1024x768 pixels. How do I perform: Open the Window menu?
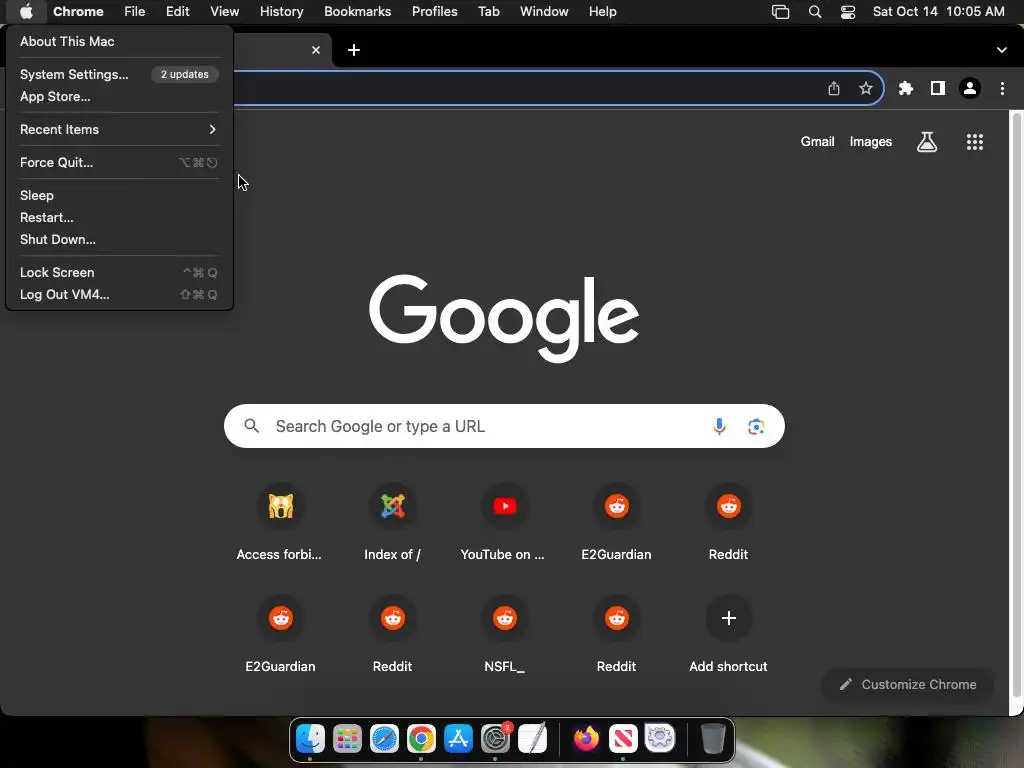[x=544, y=12]
